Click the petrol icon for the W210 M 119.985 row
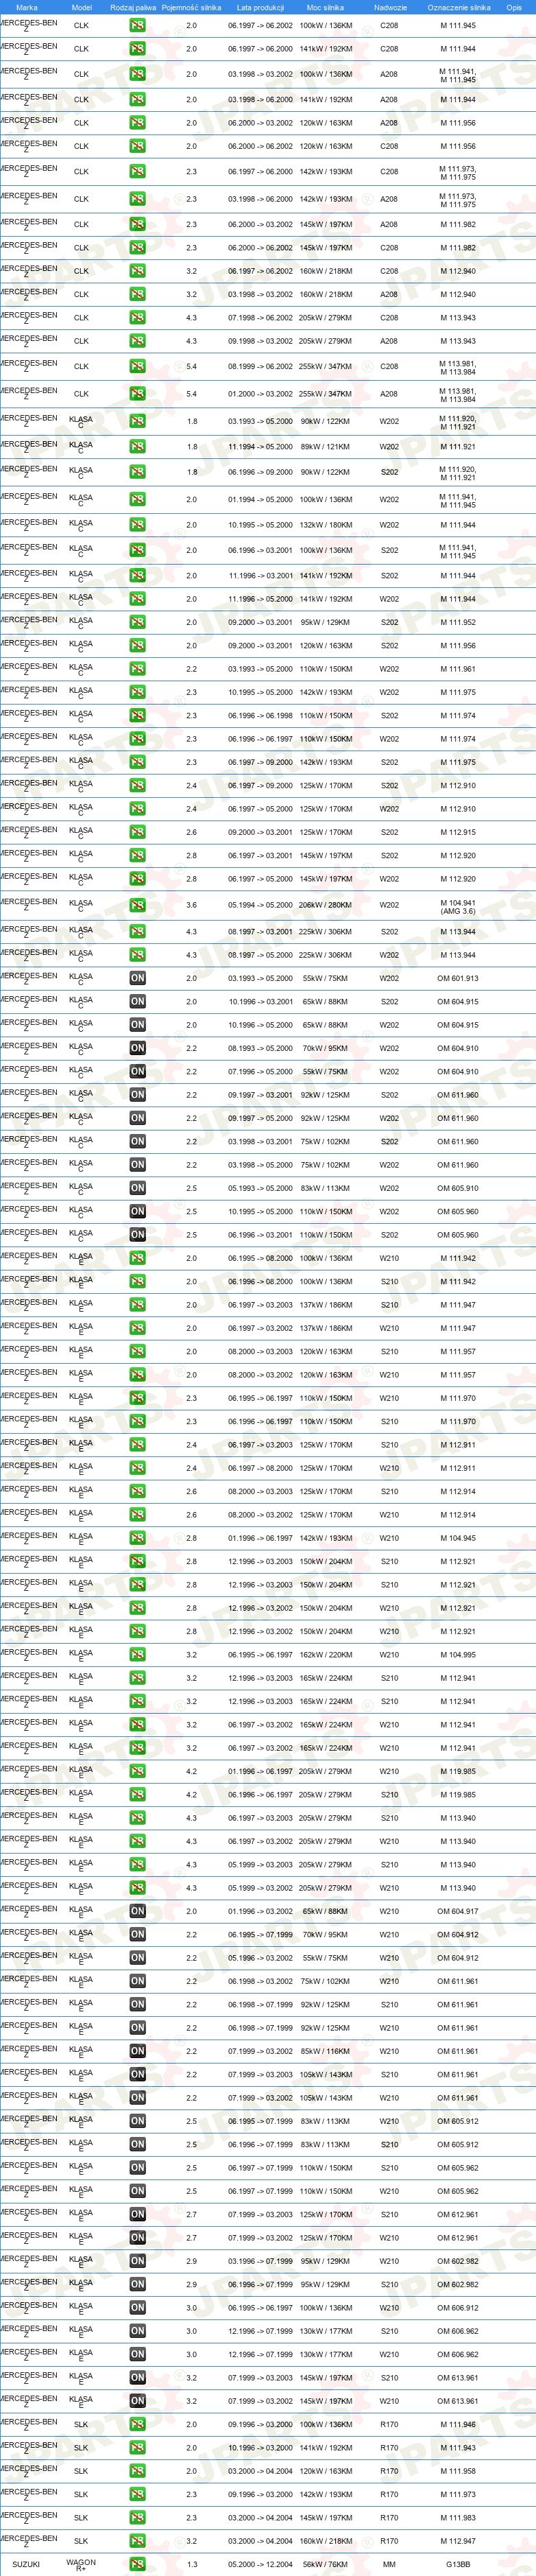Image resolution: width=536 pixels, height=2576 pixels. click(137, 1771)
